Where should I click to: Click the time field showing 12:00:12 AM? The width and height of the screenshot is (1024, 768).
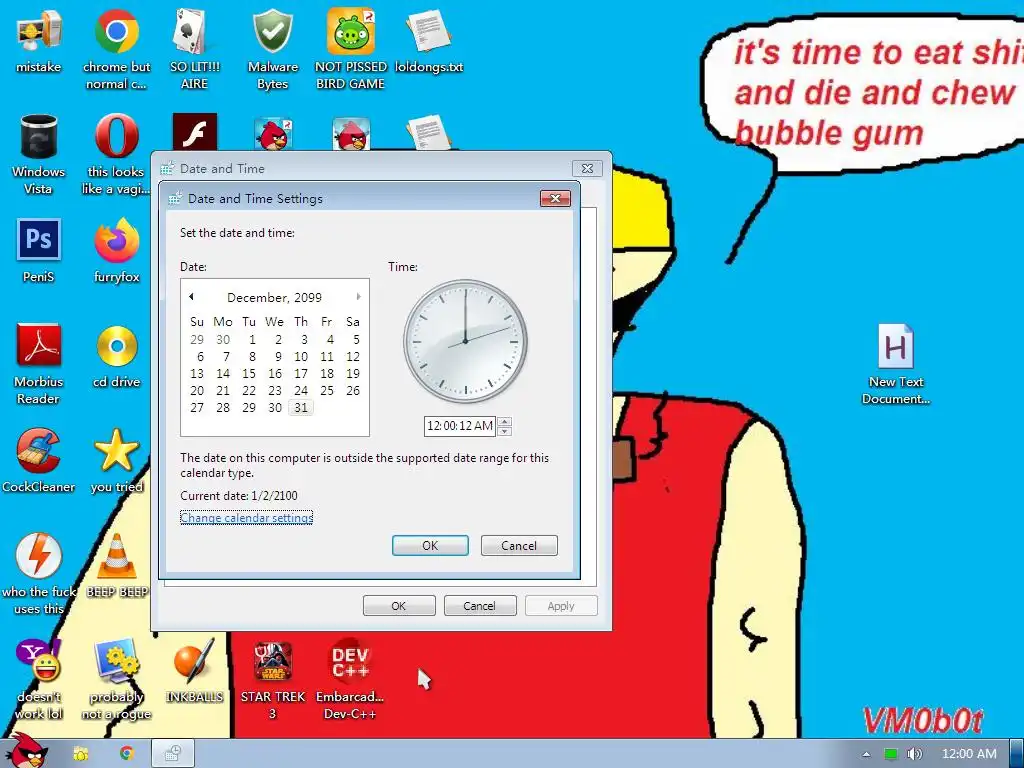tap(460, 426)
